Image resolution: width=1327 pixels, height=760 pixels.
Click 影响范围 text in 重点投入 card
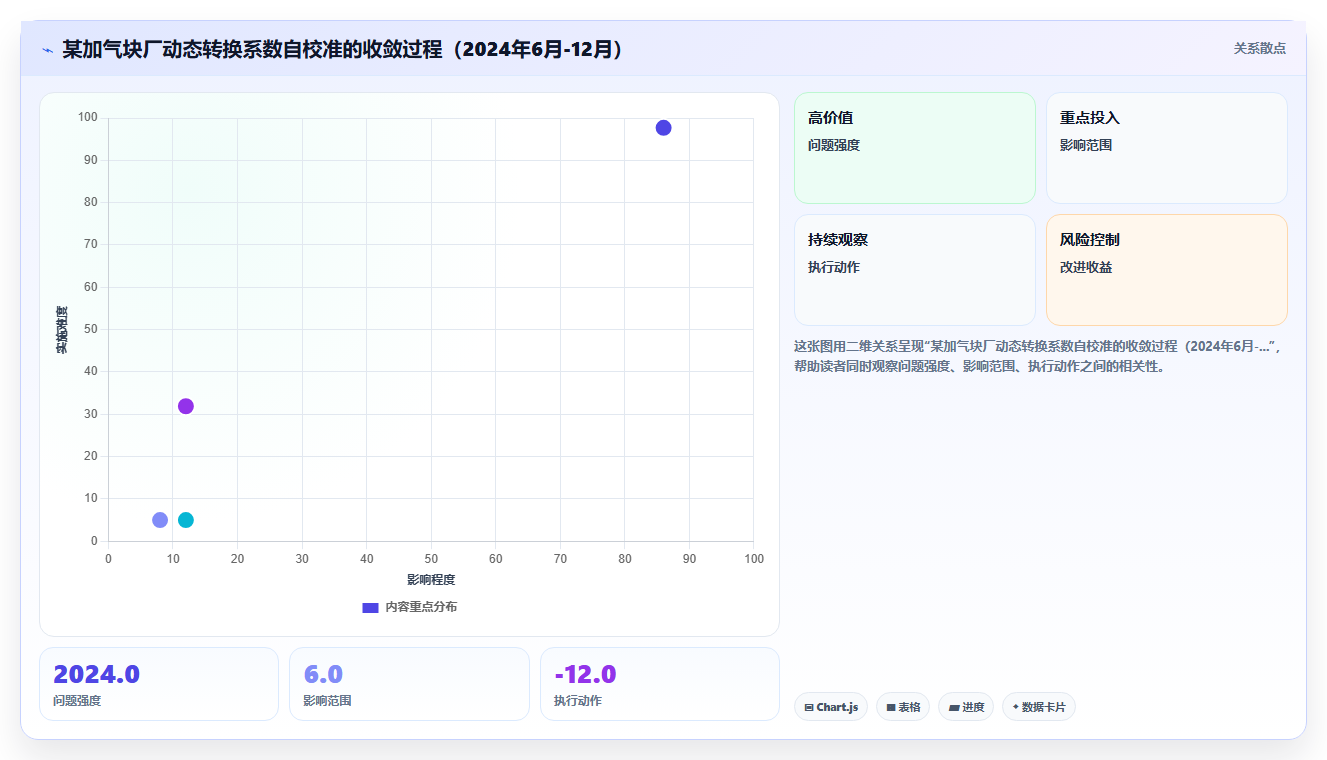click(x=1086, y=145)
